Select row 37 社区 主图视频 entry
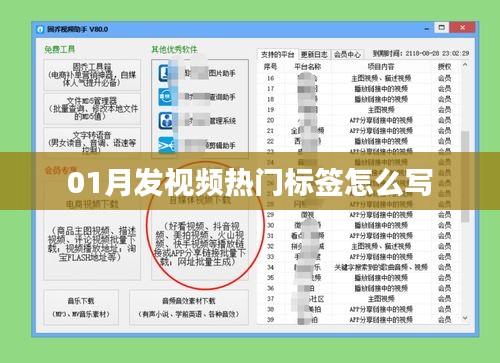500x363 pixels. [x=359, y=299]
